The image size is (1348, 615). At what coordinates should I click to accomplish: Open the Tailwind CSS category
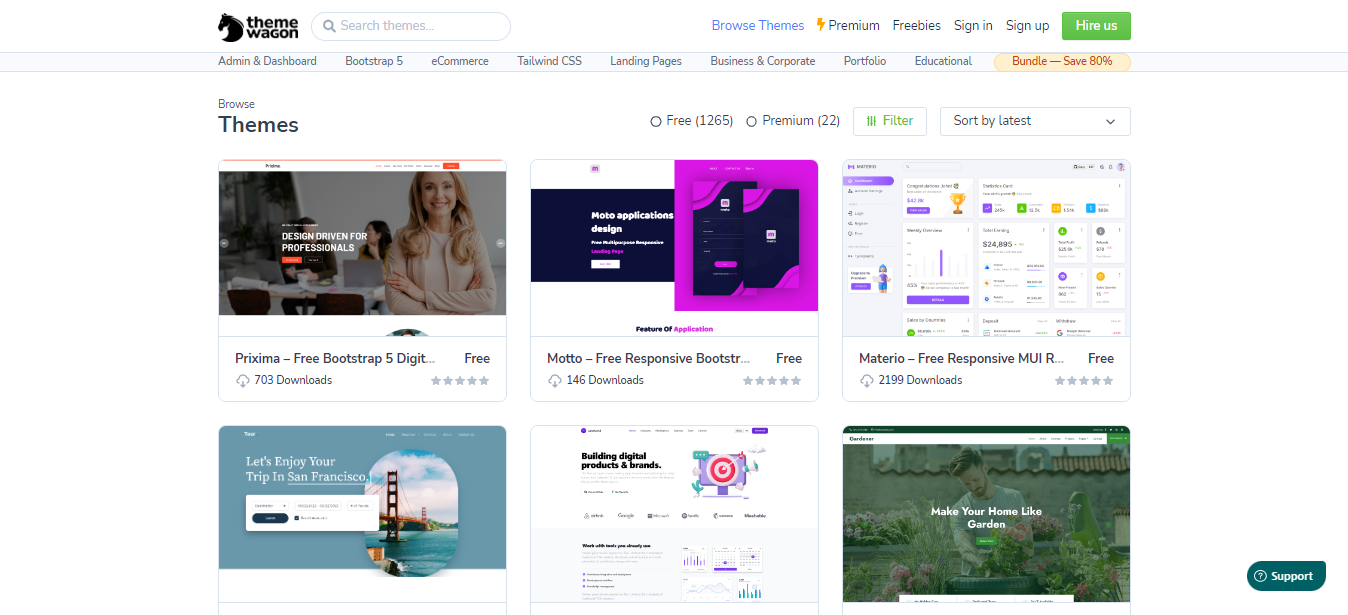point(549,61)
